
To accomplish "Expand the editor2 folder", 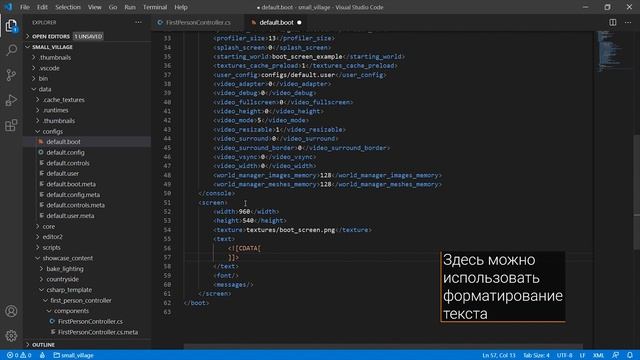I will (52, 237).
